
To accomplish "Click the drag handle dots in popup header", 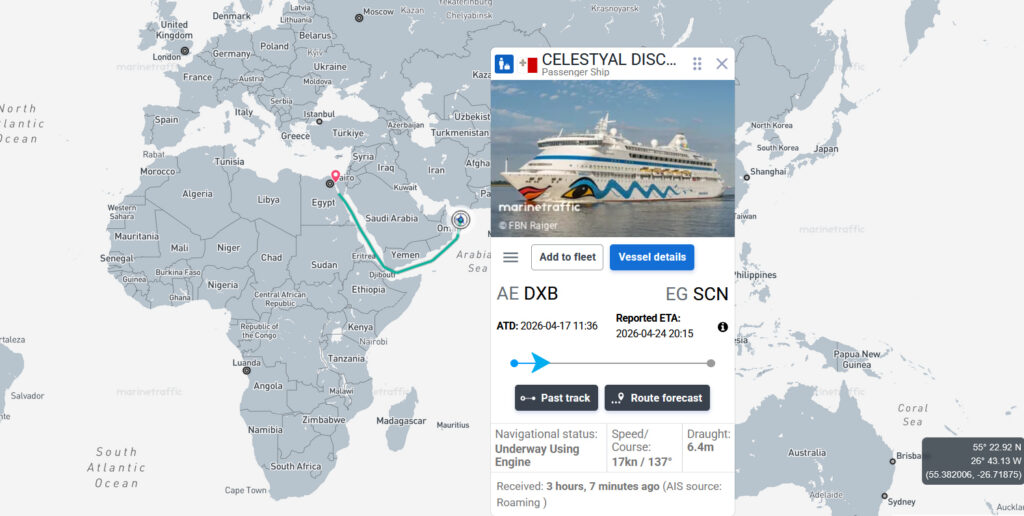I will (697, 63).
